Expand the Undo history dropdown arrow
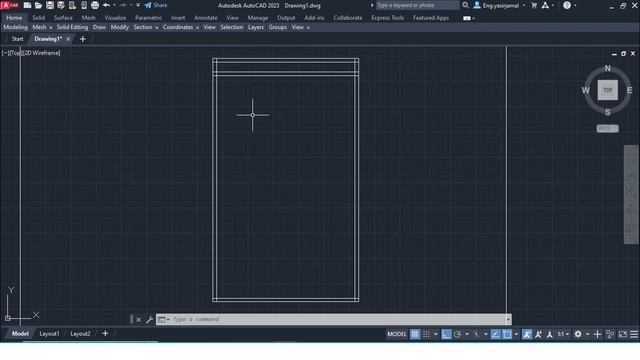Viewport: 640px width, 360px height. [114, 5]
